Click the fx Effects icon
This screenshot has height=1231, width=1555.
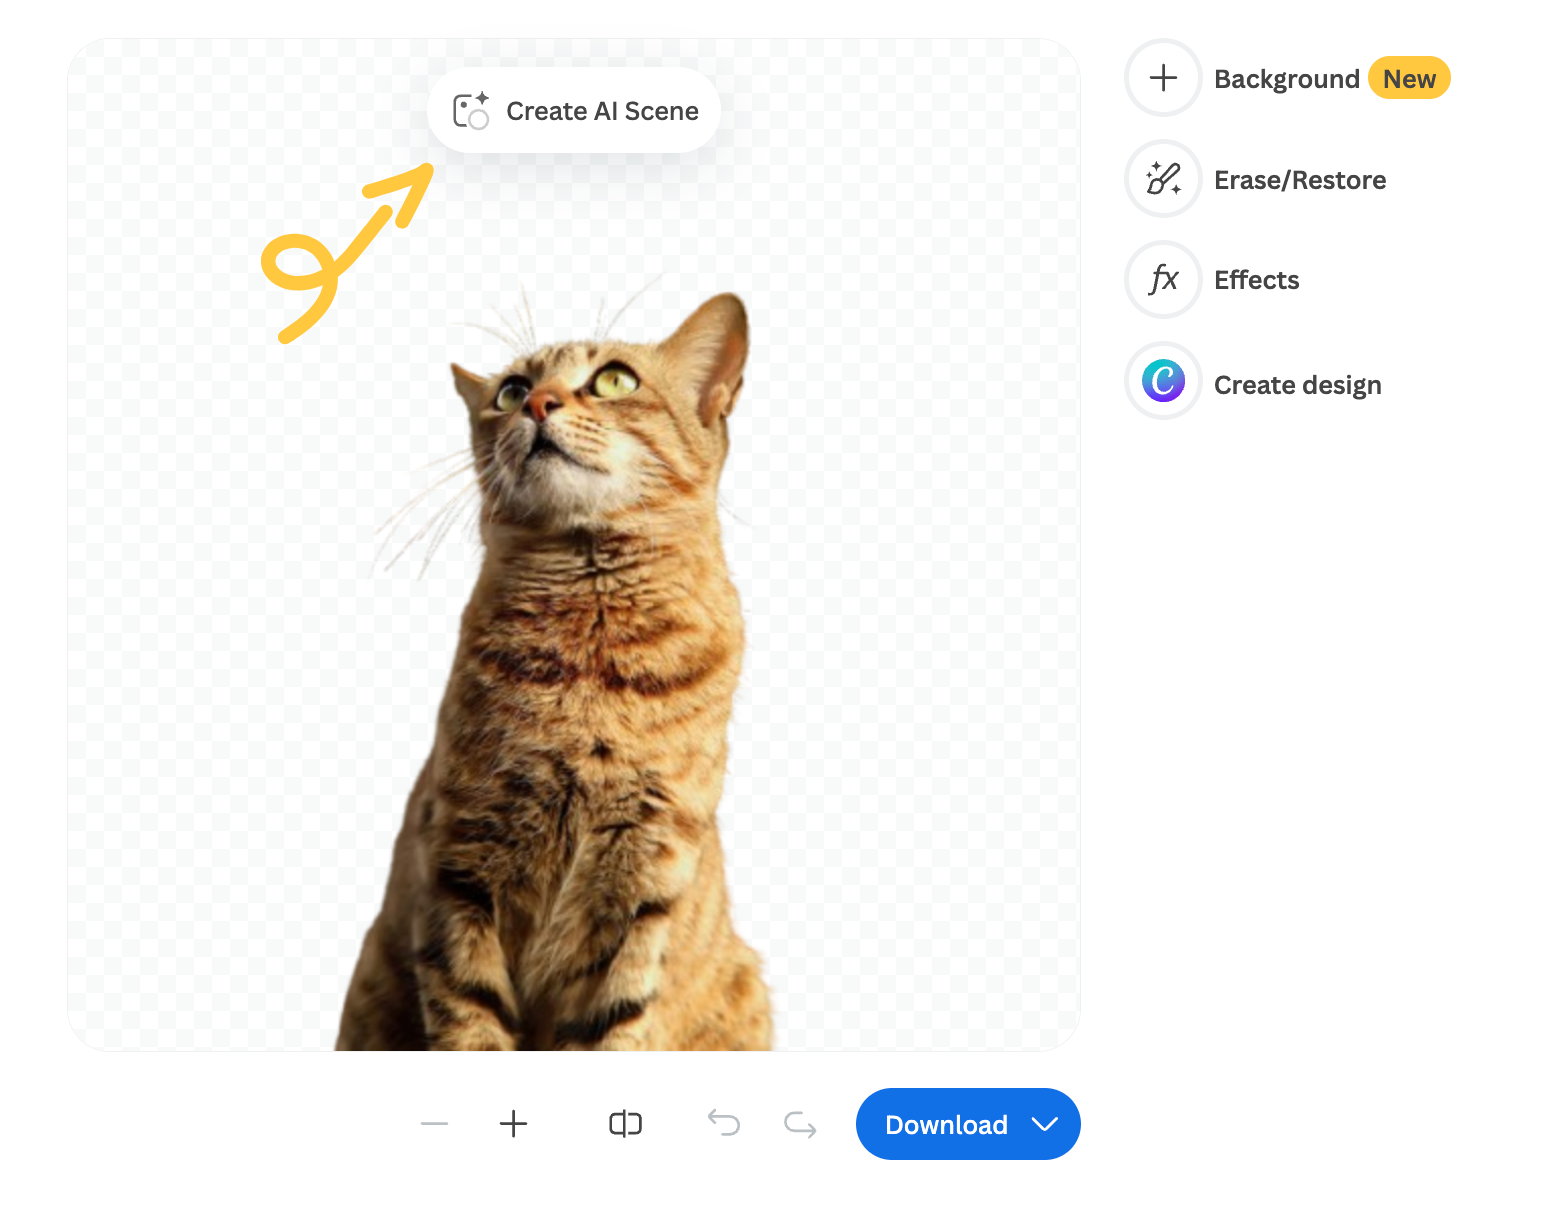click(x=1163, y=280)
